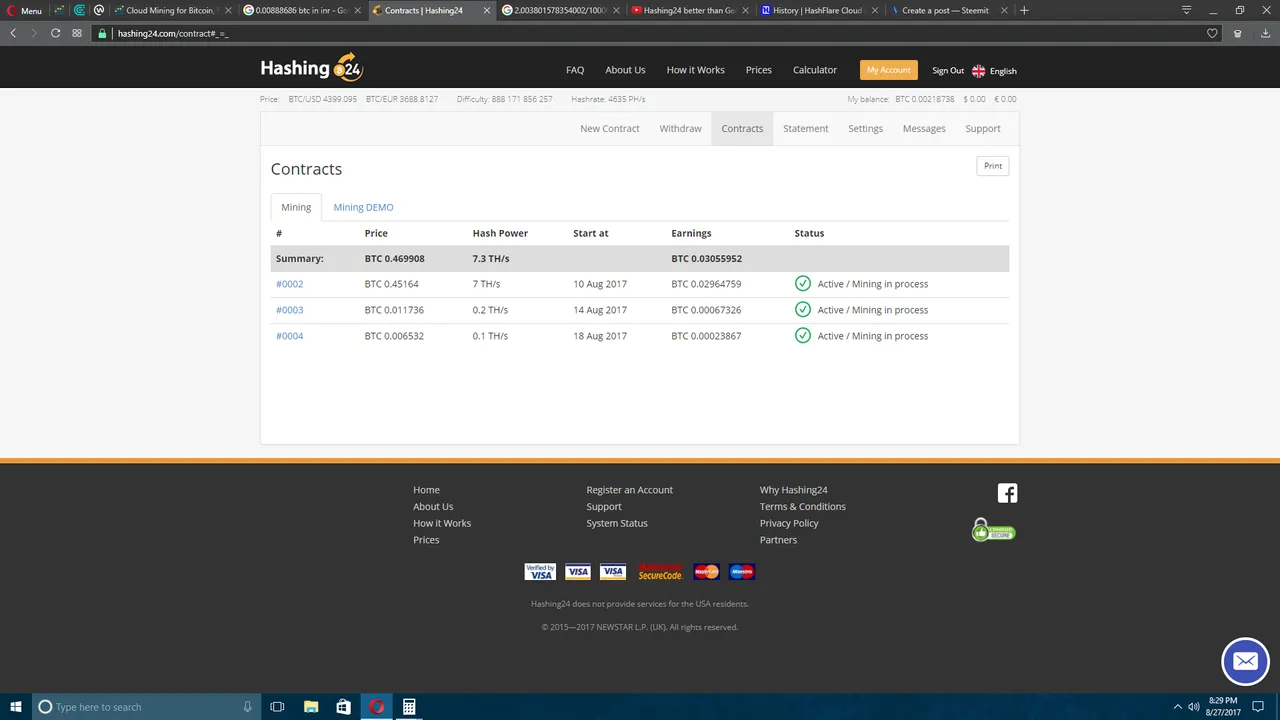Click the hashing24.com address bar

(640, 33)
